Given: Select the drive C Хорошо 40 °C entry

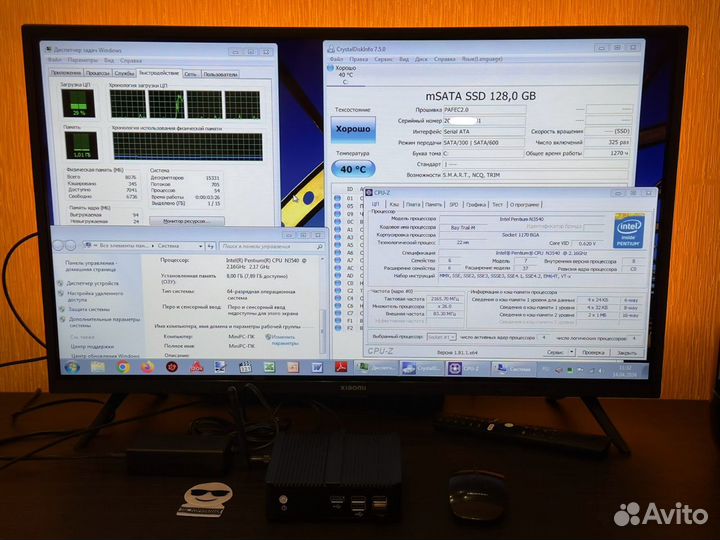Looking at the screenshot, I should pyautogui.click(x=345, y=75).
